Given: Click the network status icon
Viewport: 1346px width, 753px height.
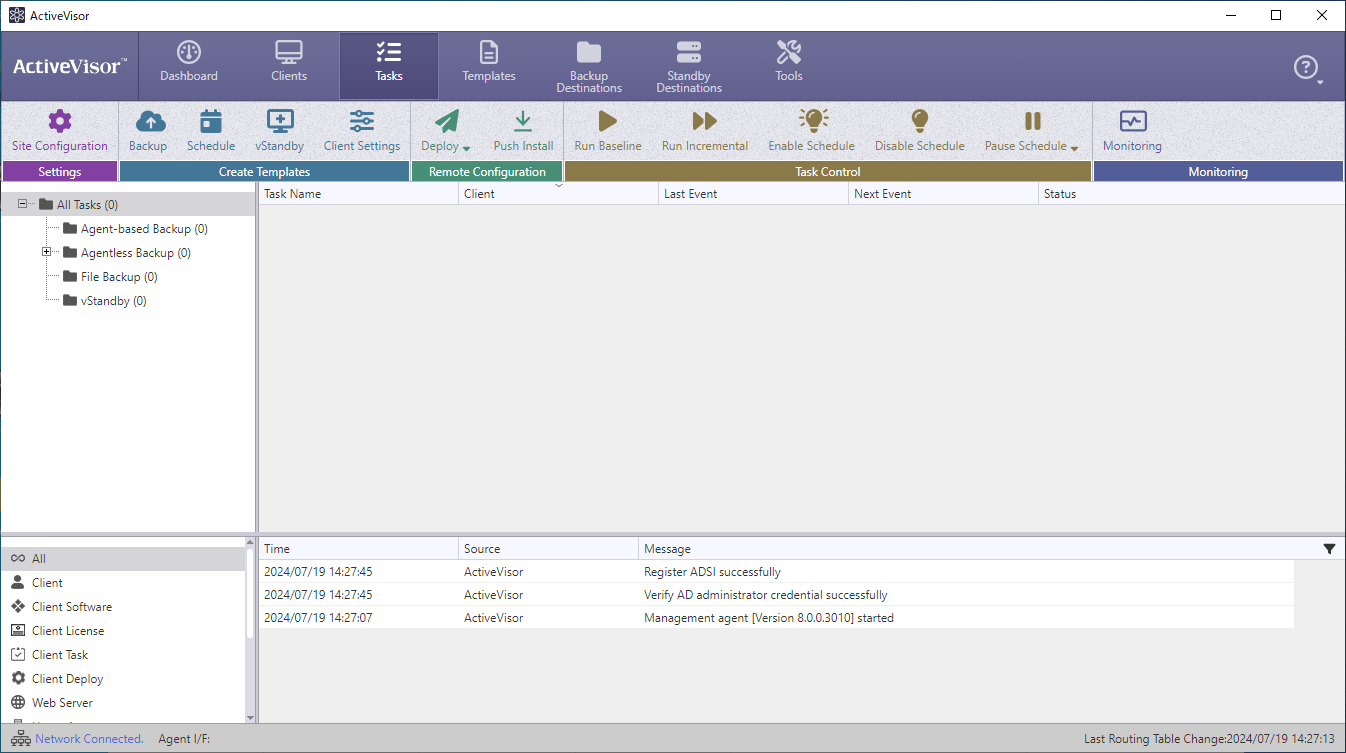Looking at the screenshot, I should (x=20, y=739).
